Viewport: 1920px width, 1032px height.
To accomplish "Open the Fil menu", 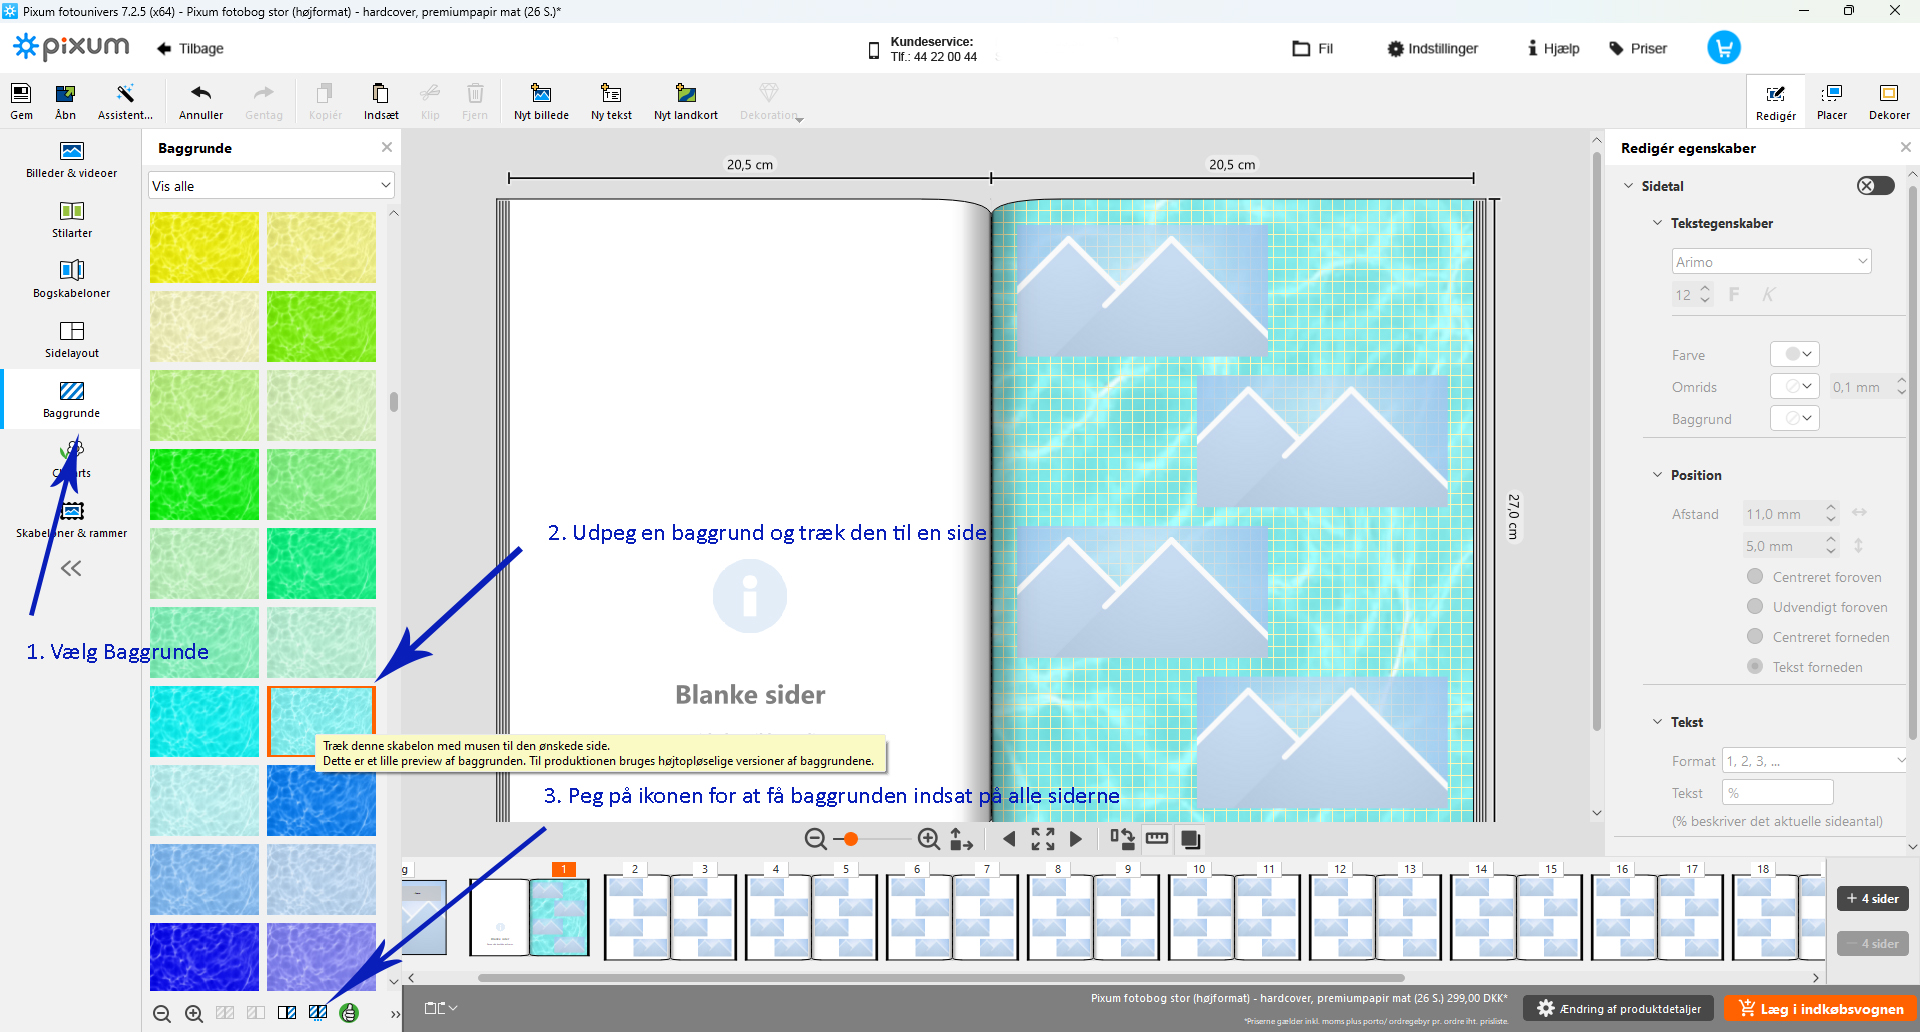I will point(1313,48).
